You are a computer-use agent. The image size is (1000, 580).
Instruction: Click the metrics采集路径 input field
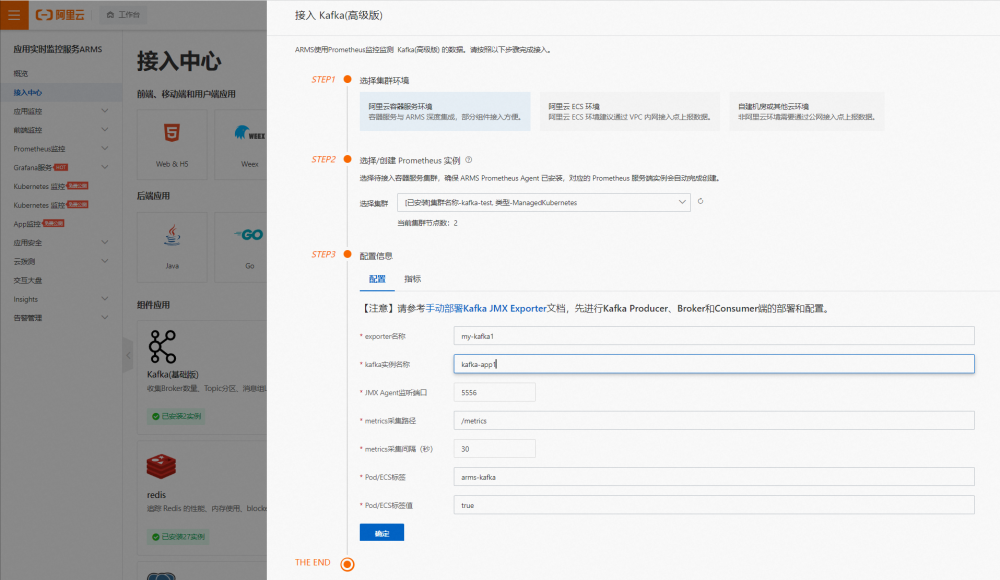pyautogui.click(x=714, y=420)
